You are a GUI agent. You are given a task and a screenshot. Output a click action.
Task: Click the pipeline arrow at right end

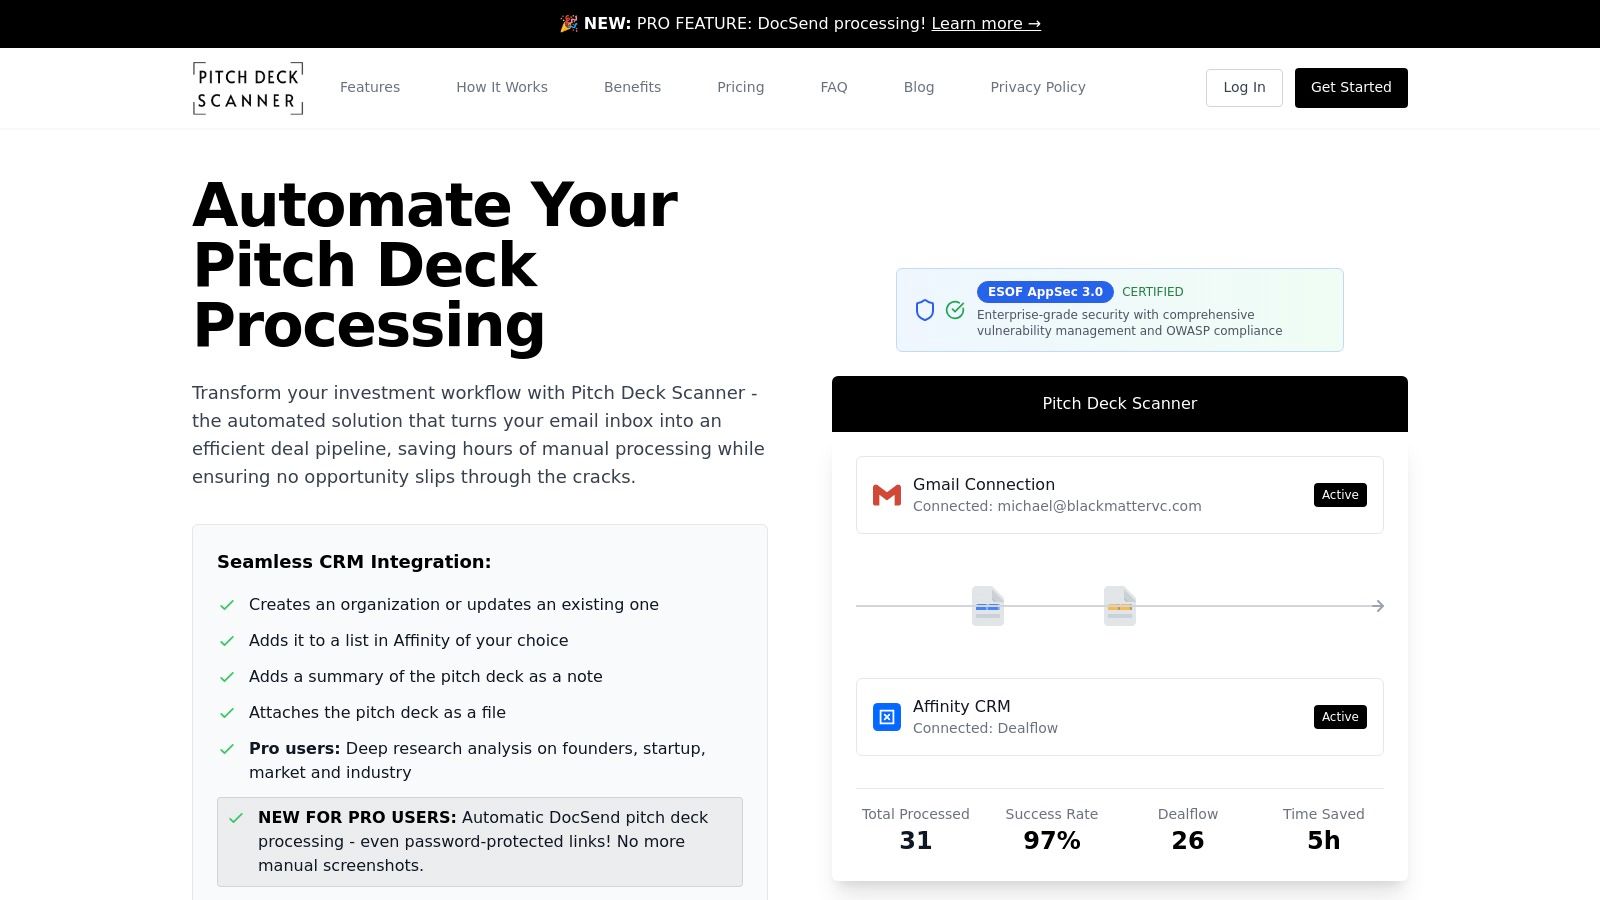click(1378, 606)
